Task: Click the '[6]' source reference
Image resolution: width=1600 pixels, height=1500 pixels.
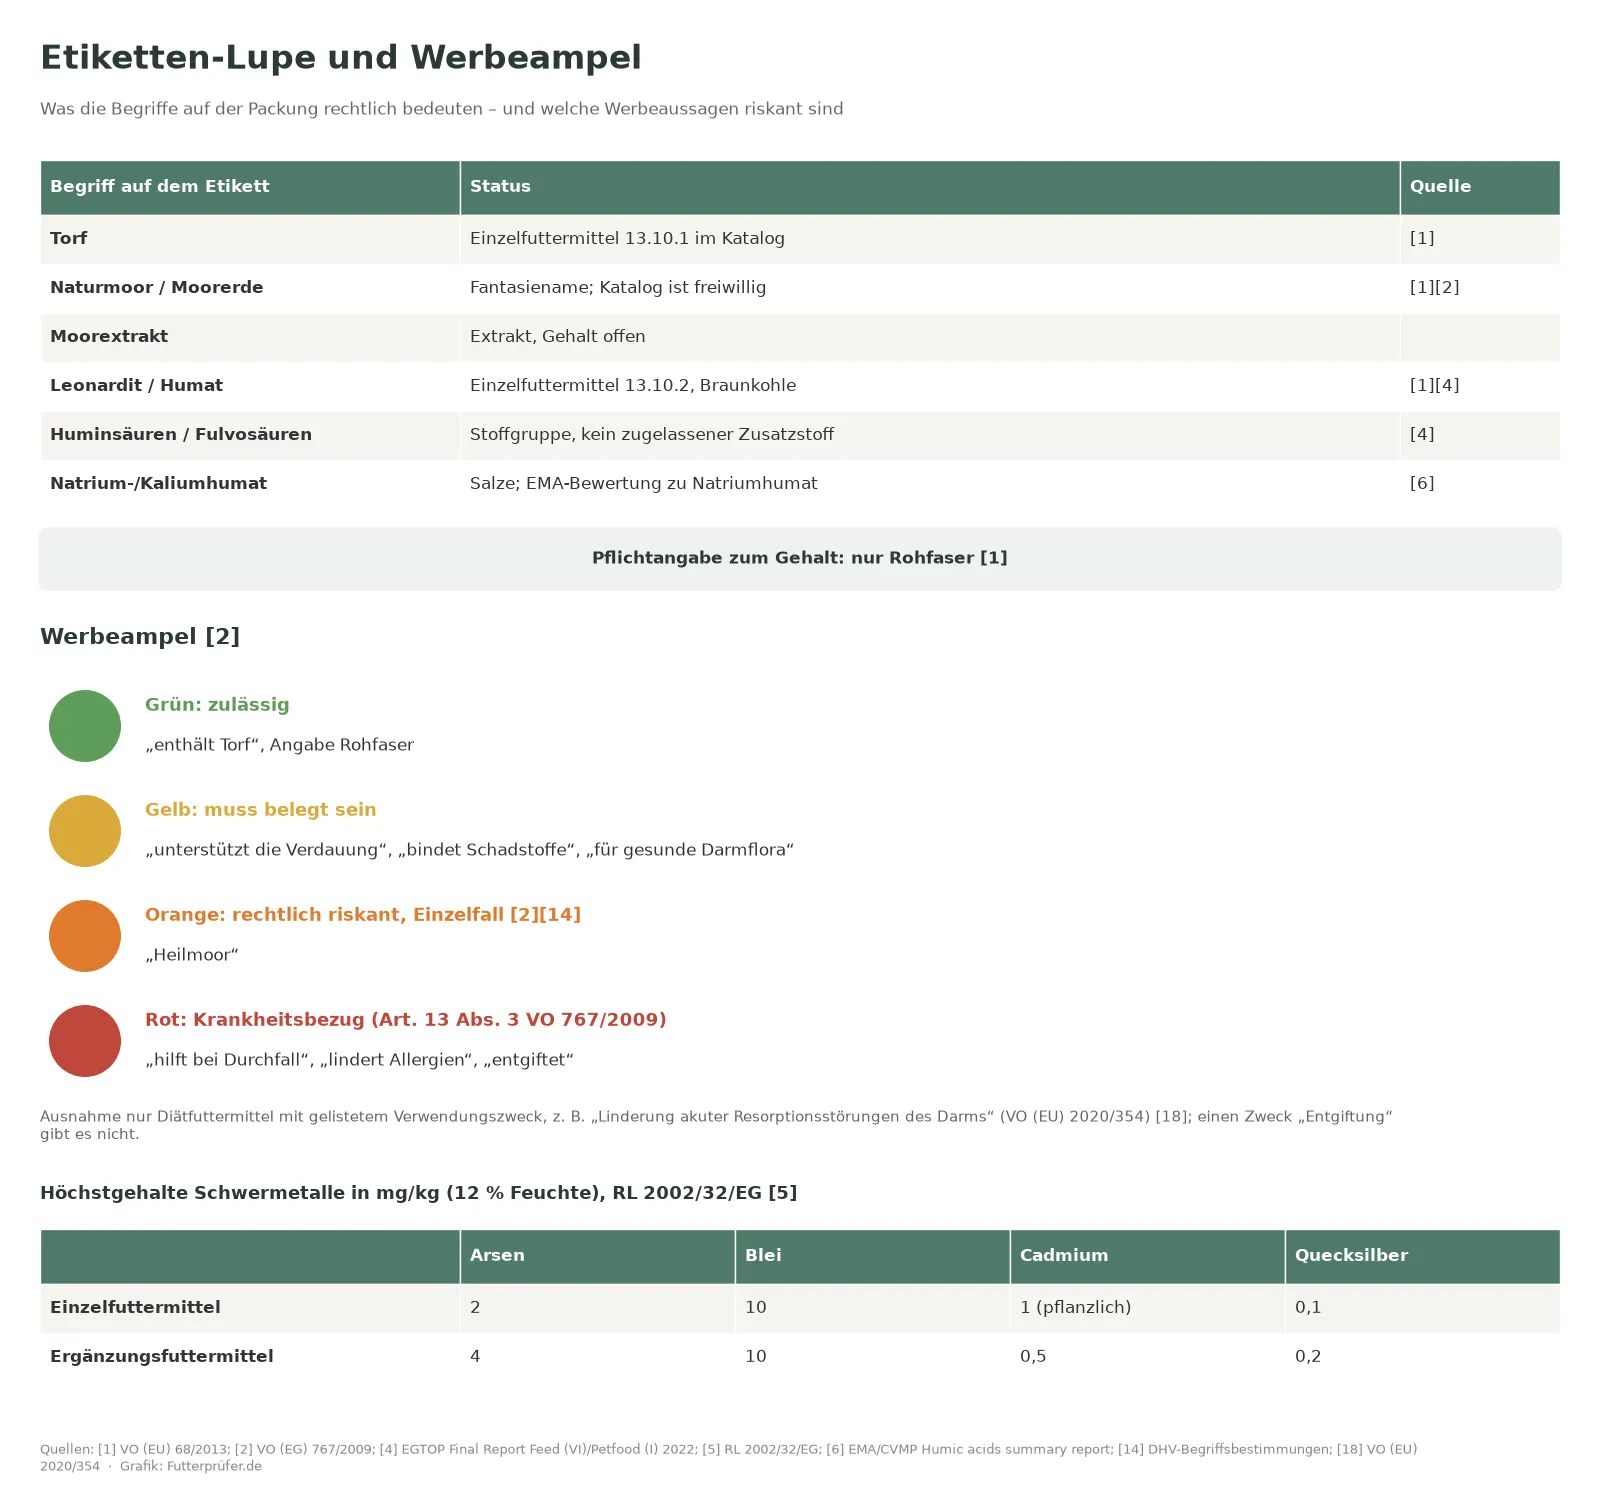Action: [1422, 483]
